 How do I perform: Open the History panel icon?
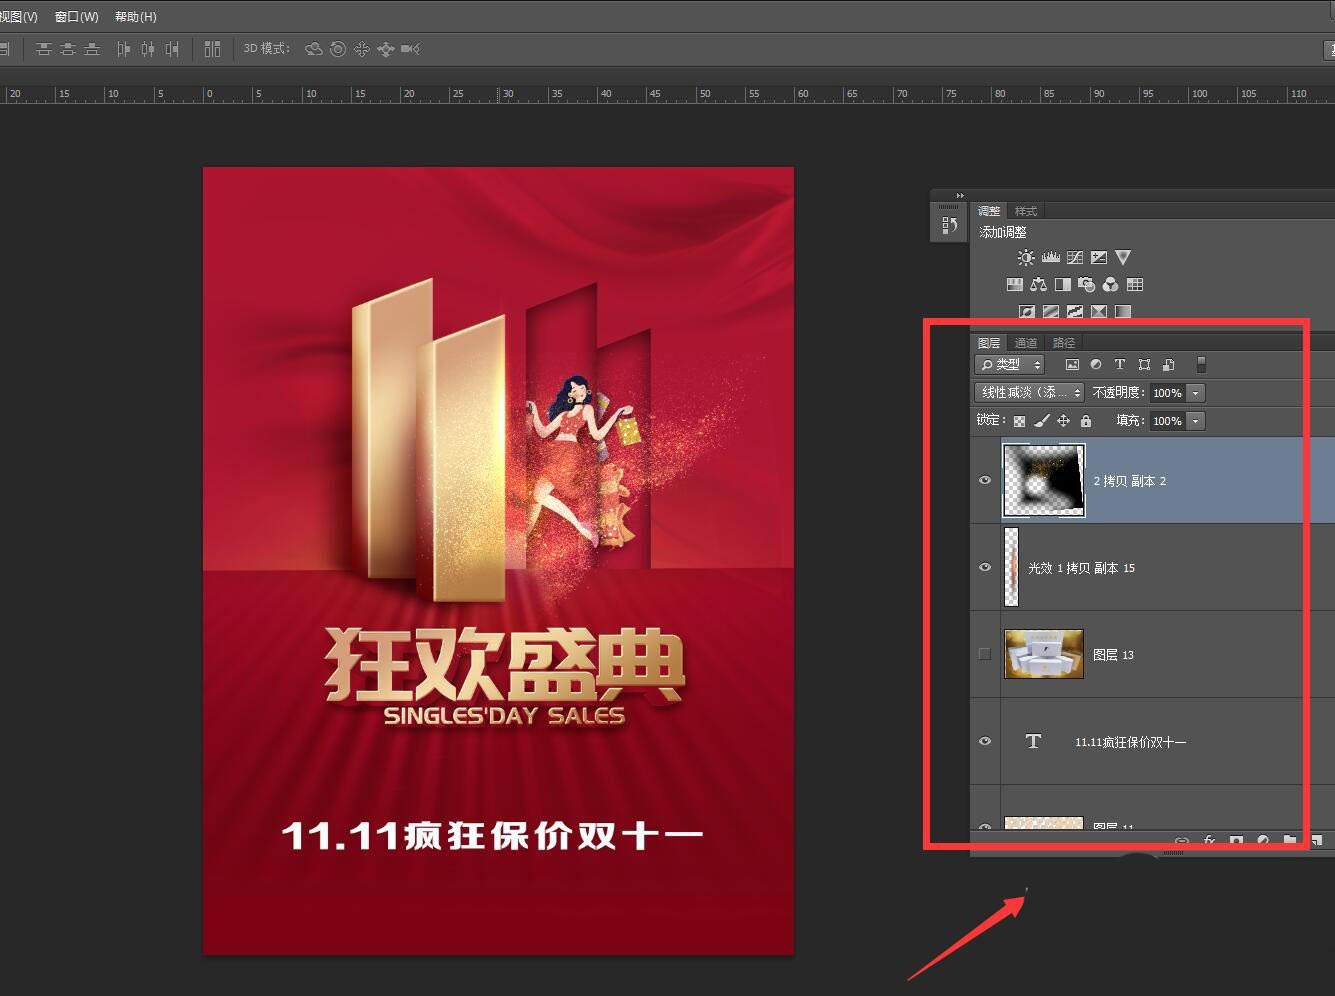[949, 226]
